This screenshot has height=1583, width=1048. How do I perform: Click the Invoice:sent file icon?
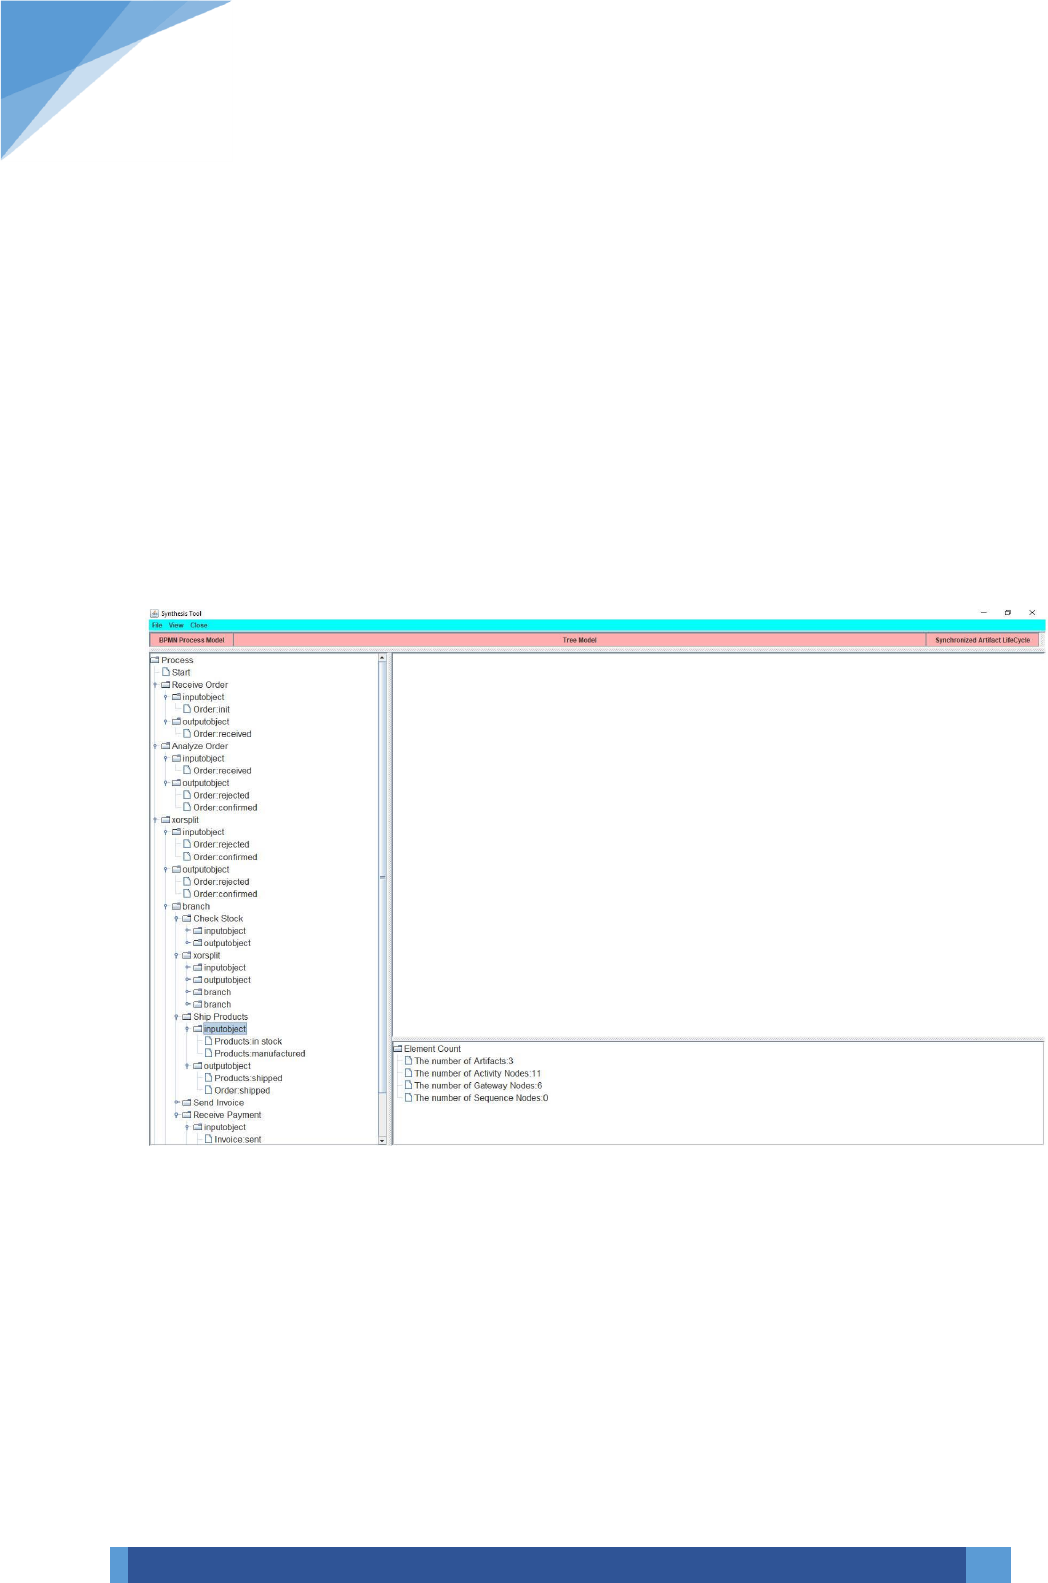(208, 1139)
